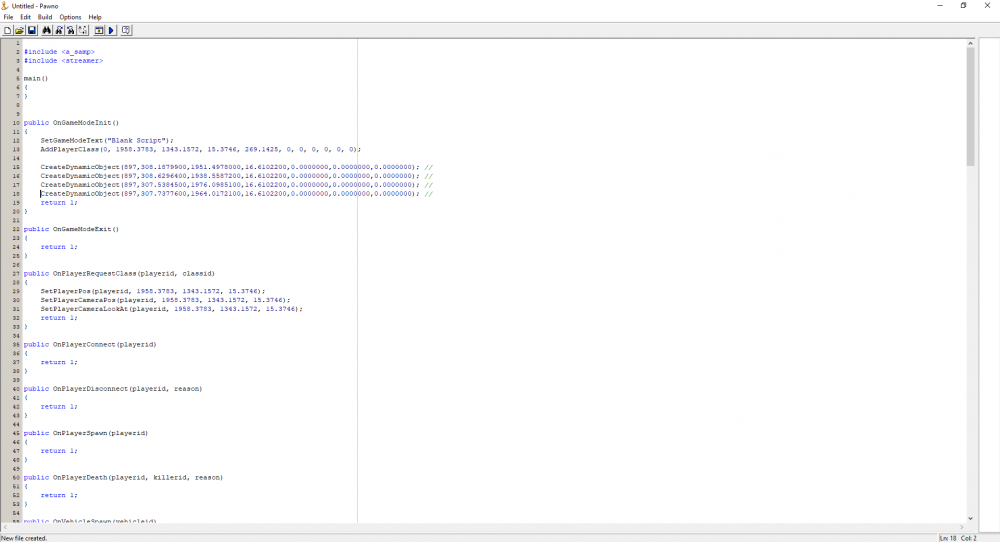
Task: Click 'public OnPlayerRequestClass(playerid, classid)' line
Action: [x=119, y=274]
